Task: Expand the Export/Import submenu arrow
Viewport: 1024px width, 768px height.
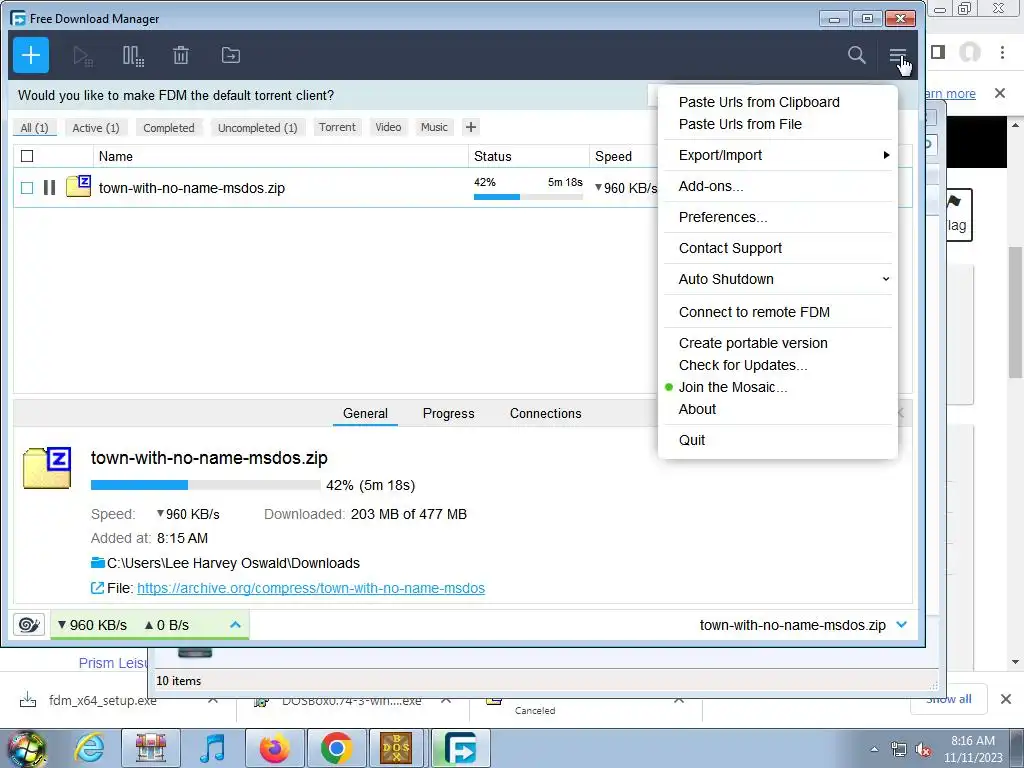Action: click(886, 155)
